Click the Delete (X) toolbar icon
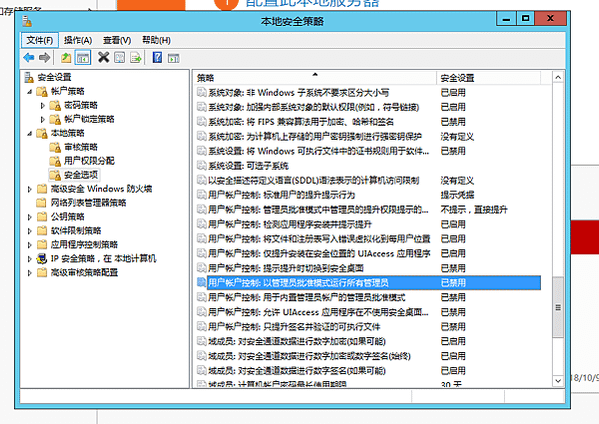Viewport: 599px width, 424px height. pyautogui.click(x=103, y=58)
